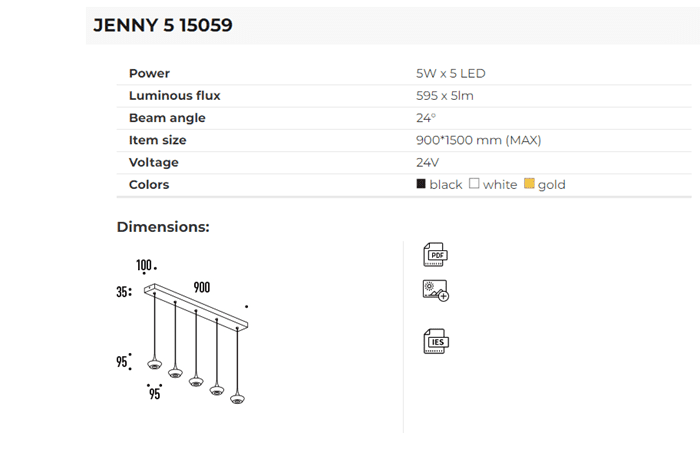Select the black color swatch

[421, 184]
